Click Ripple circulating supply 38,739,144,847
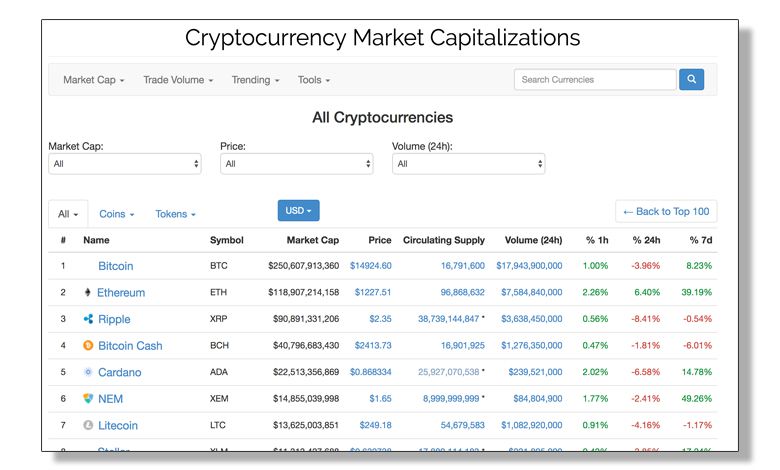The height and width of the screenshot is (470, 780). pos(448,319)
